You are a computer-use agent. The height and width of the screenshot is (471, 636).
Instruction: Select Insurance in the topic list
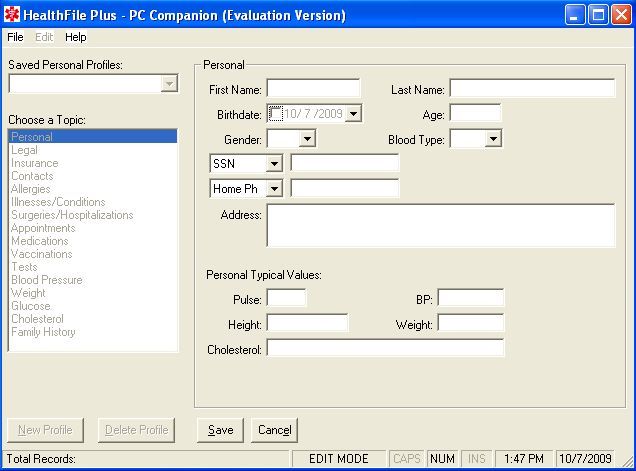click(92, 163)
